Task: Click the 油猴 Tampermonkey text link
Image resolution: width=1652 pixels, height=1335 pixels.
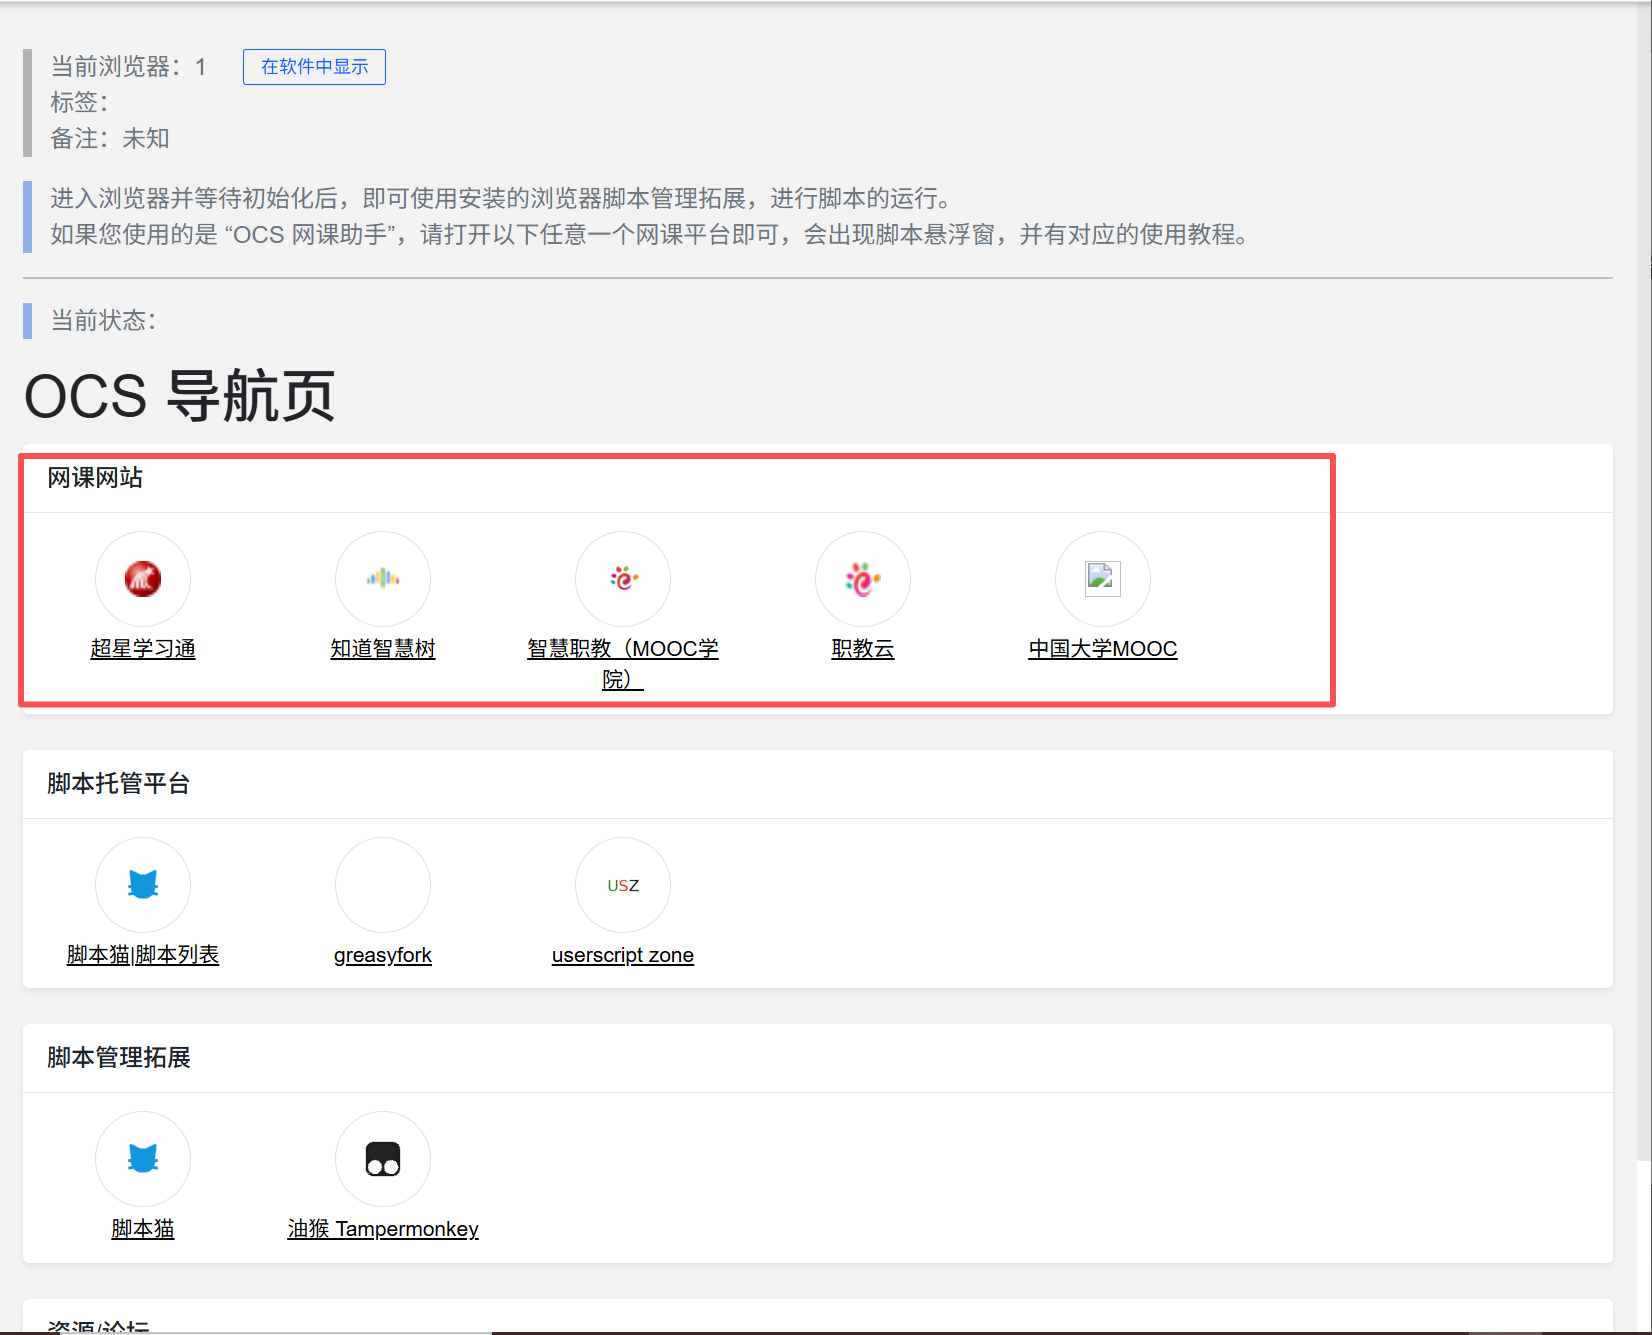Action: [x=383, y=1229]
